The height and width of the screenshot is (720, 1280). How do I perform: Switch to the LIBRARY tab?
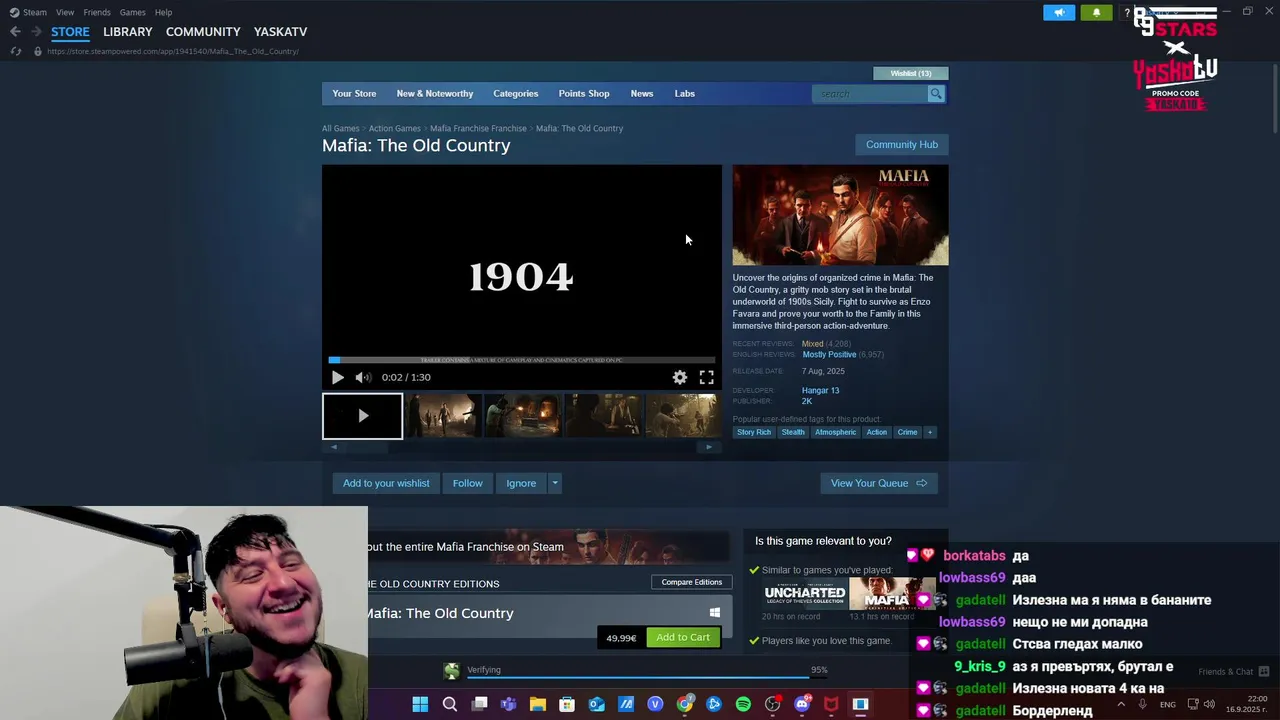(128, 32)
